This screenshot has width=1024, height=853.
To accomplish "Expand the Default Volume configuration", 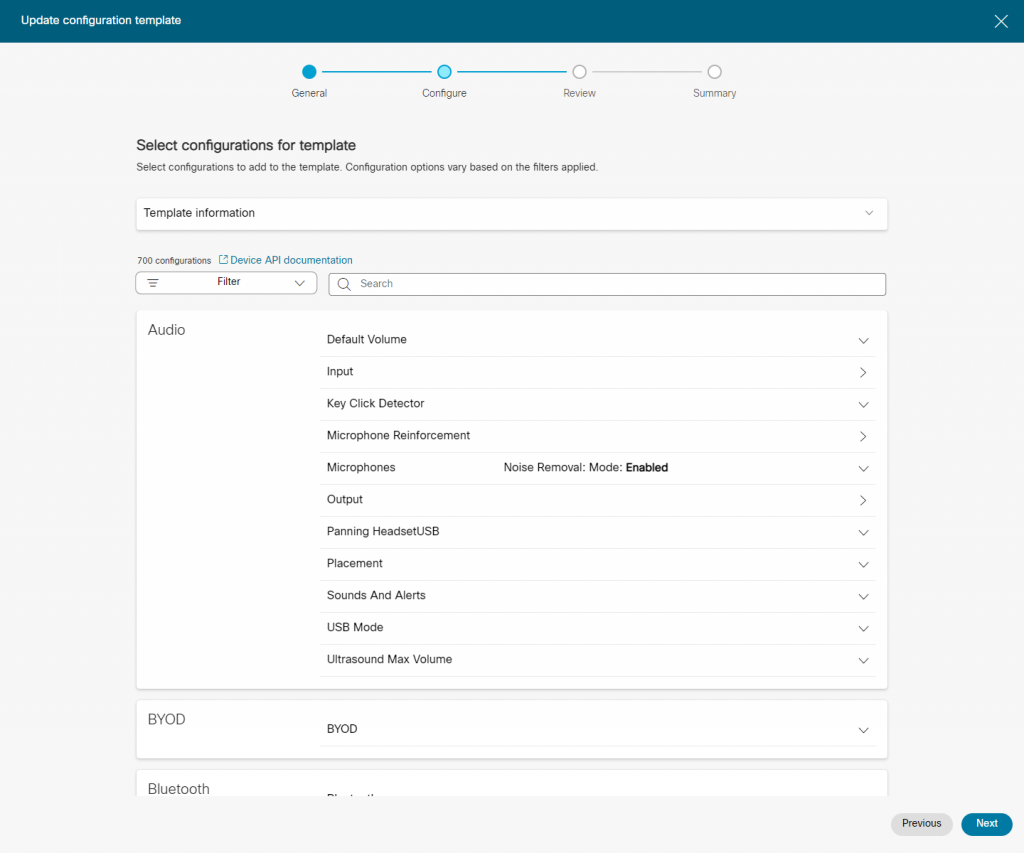I will coord(863,340).
